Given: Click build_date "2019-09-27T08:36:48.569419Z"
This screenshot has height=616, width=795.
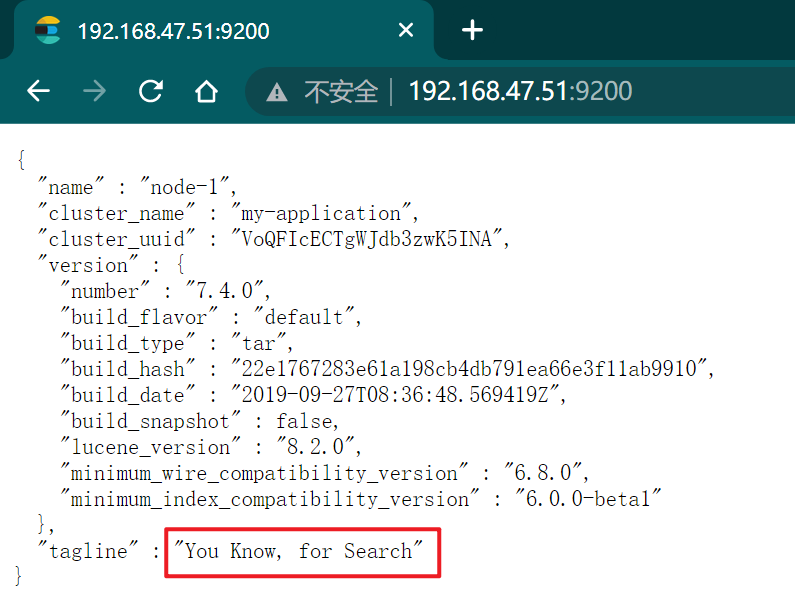Looking at the screenshot, I should [394, 394].
